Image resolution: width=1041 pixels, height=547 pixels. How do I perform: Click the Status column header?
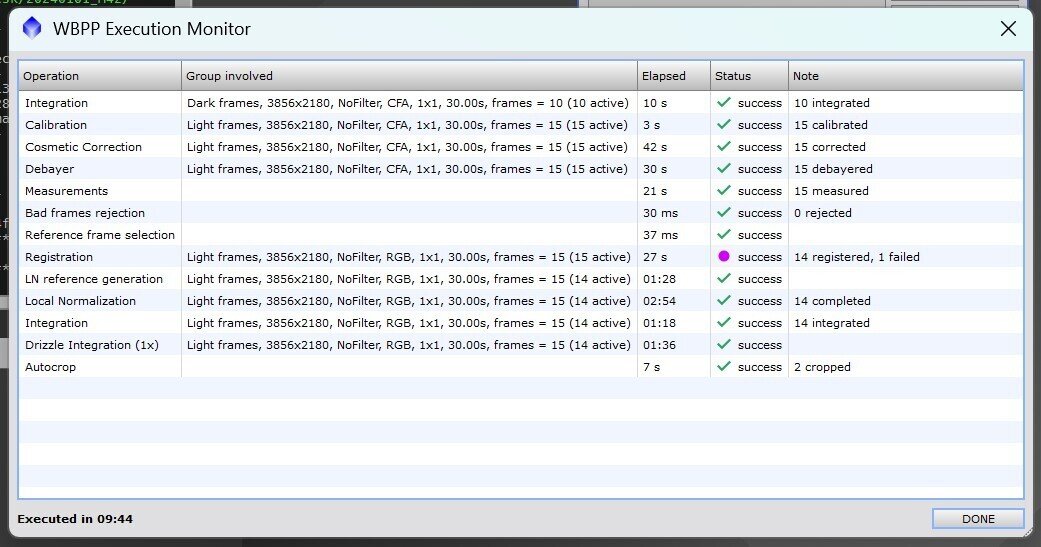(x=750, y=76)
